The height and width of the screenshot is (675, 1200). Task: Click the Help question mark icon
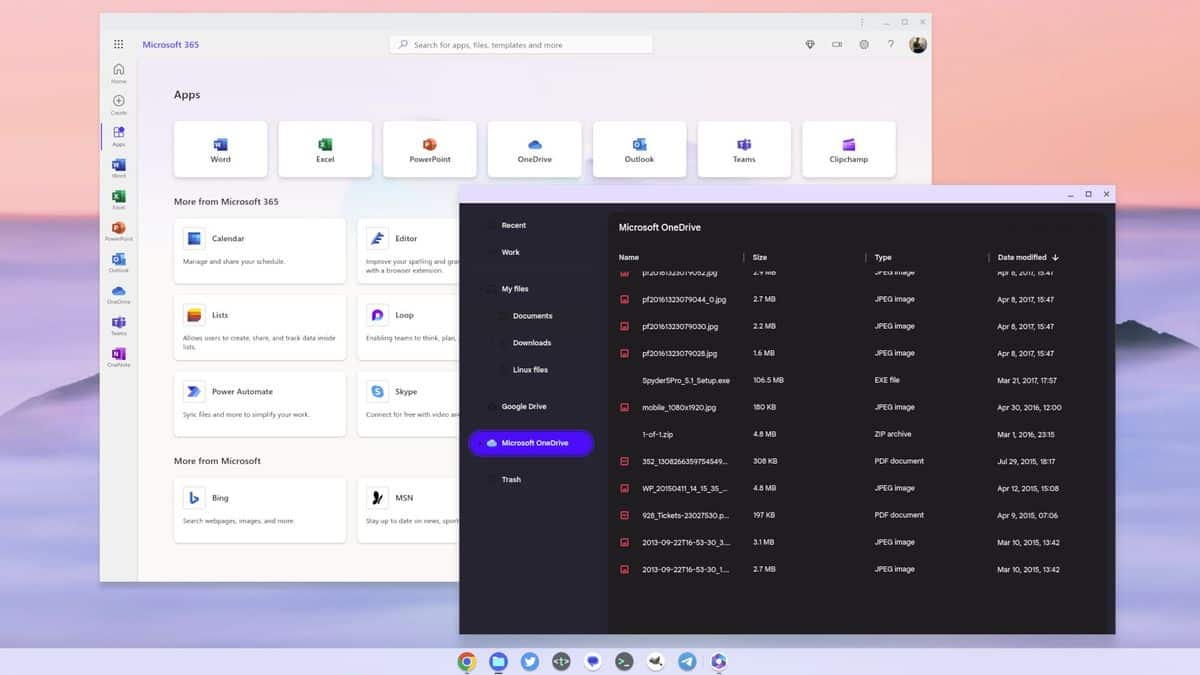point(891,44)
